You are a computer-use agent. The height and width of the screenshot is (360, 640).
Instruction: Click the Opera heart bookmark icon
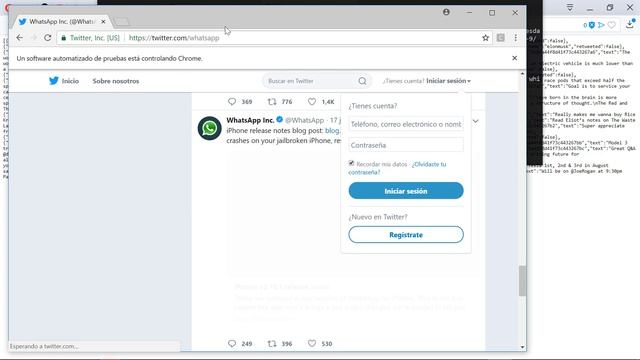611,25
